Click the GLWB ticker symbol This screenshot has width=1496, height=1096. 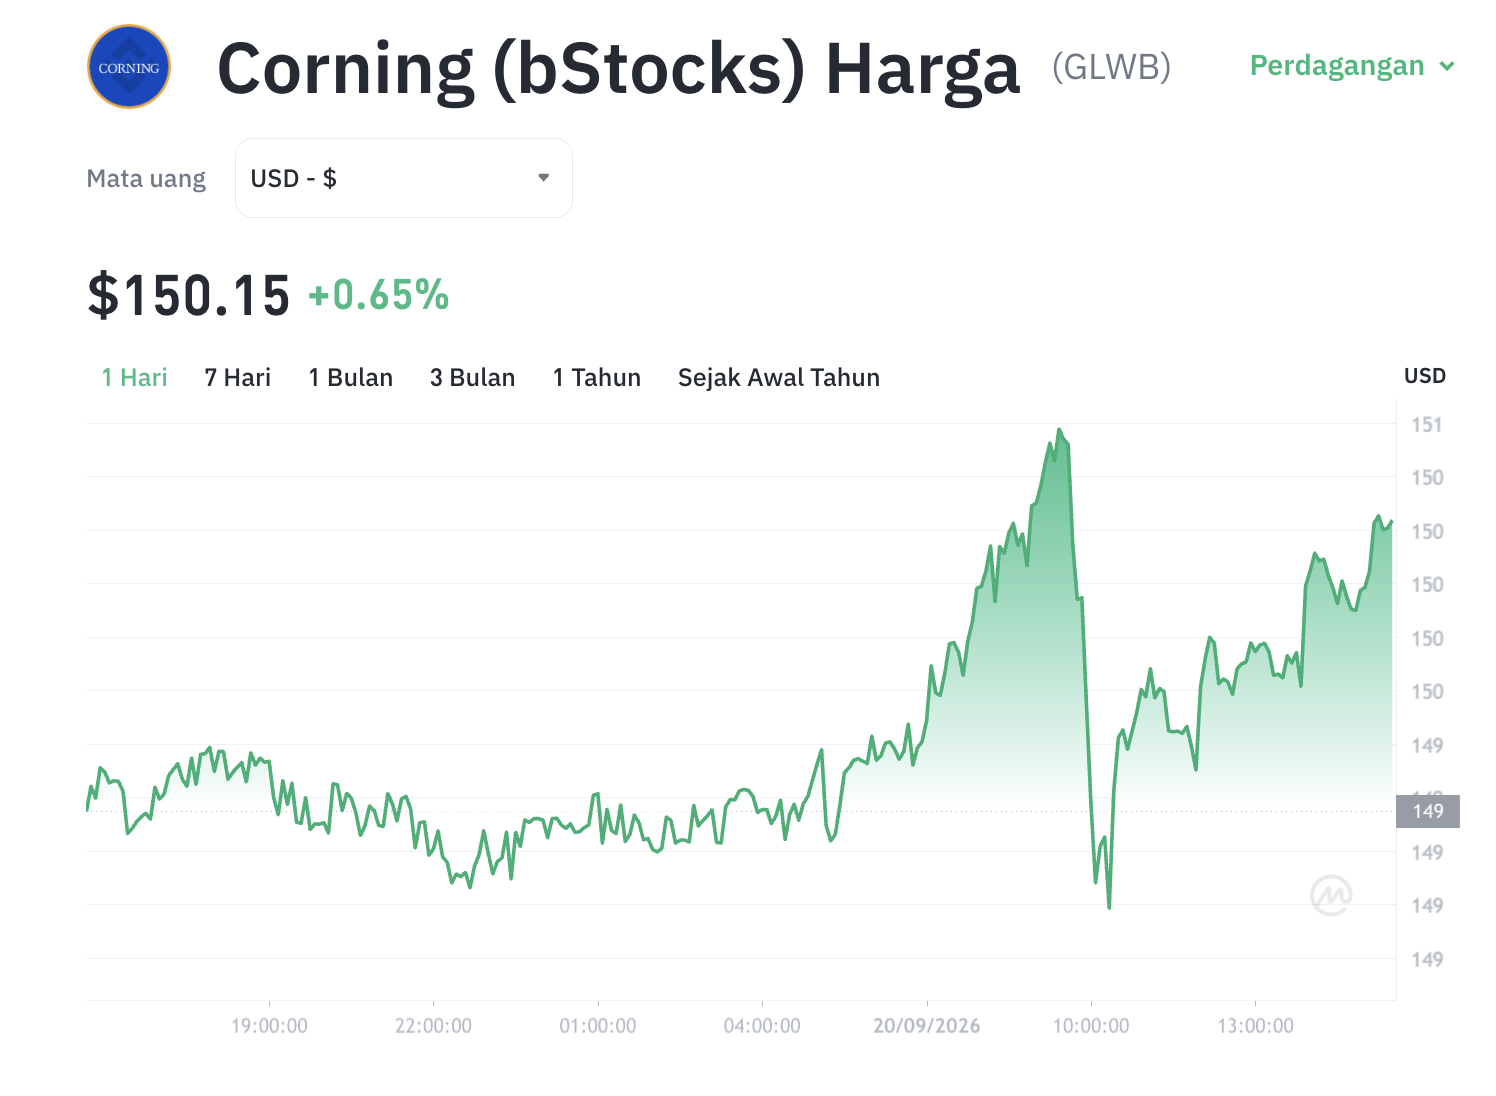point(1111,67)
